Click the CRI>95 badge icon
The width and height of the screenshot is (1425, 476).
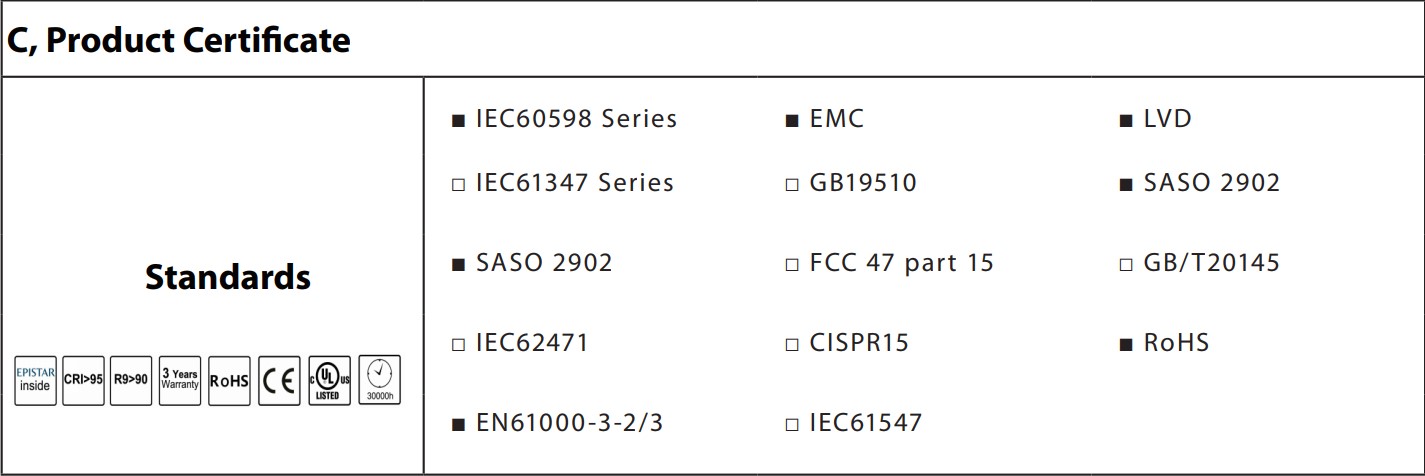tap(83, 380)
